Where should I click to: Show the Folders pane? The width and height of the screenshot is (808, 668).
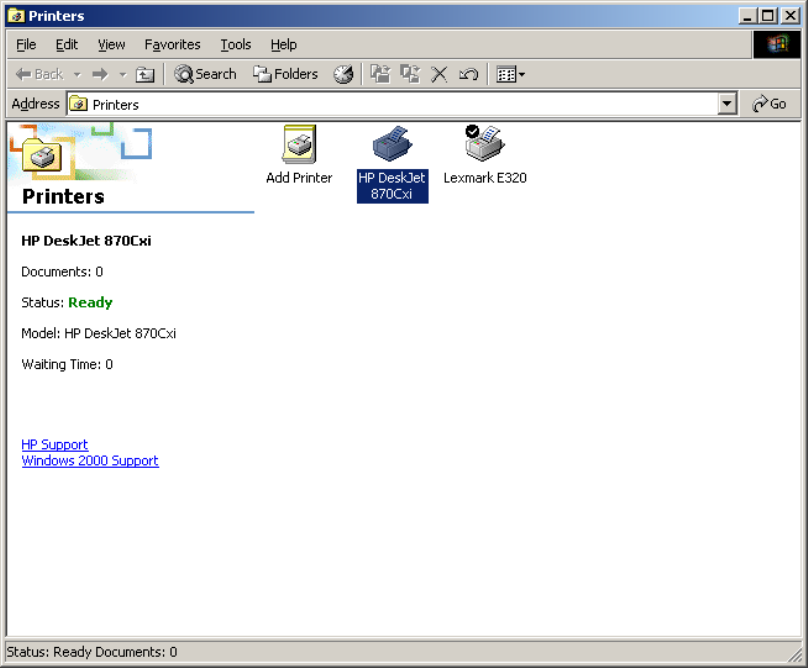tap(285, 74)
